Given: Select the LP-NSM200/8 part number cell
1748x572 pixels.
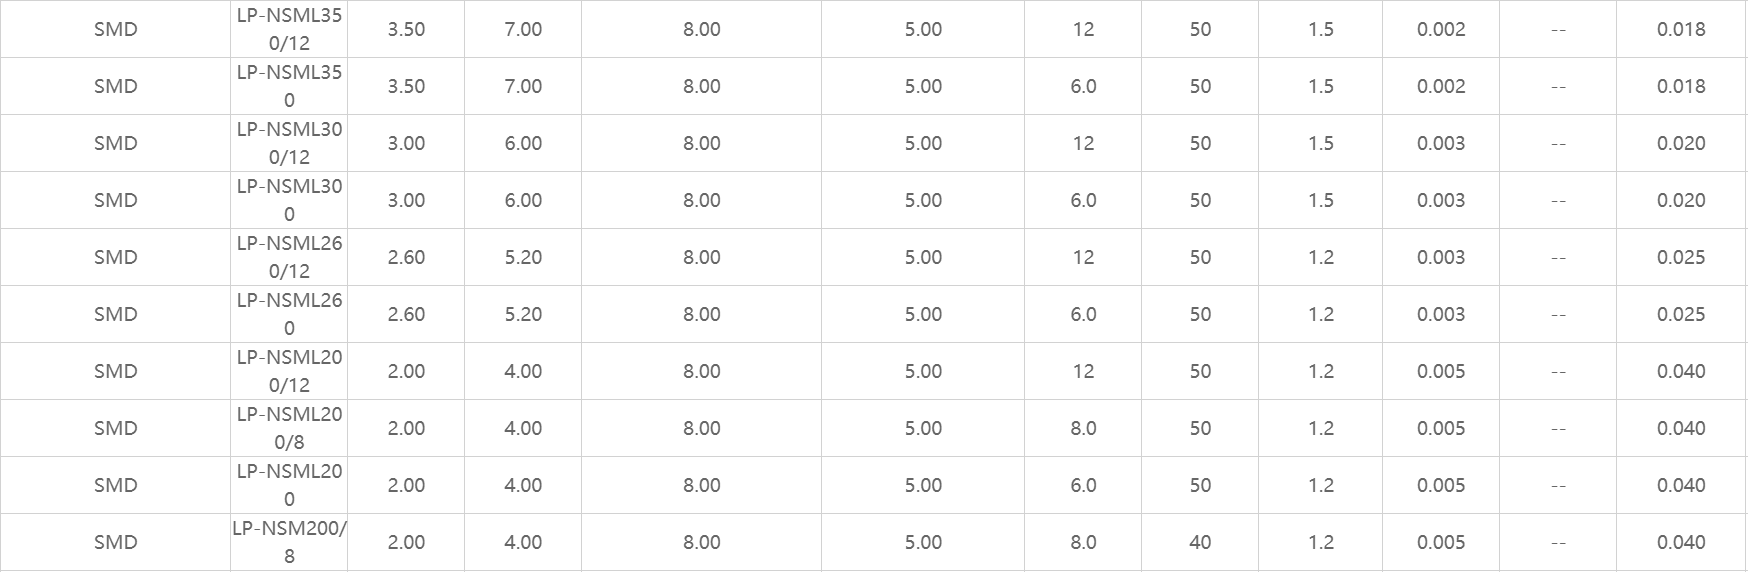Looking at the screenshot, I should tap(289, 542).
